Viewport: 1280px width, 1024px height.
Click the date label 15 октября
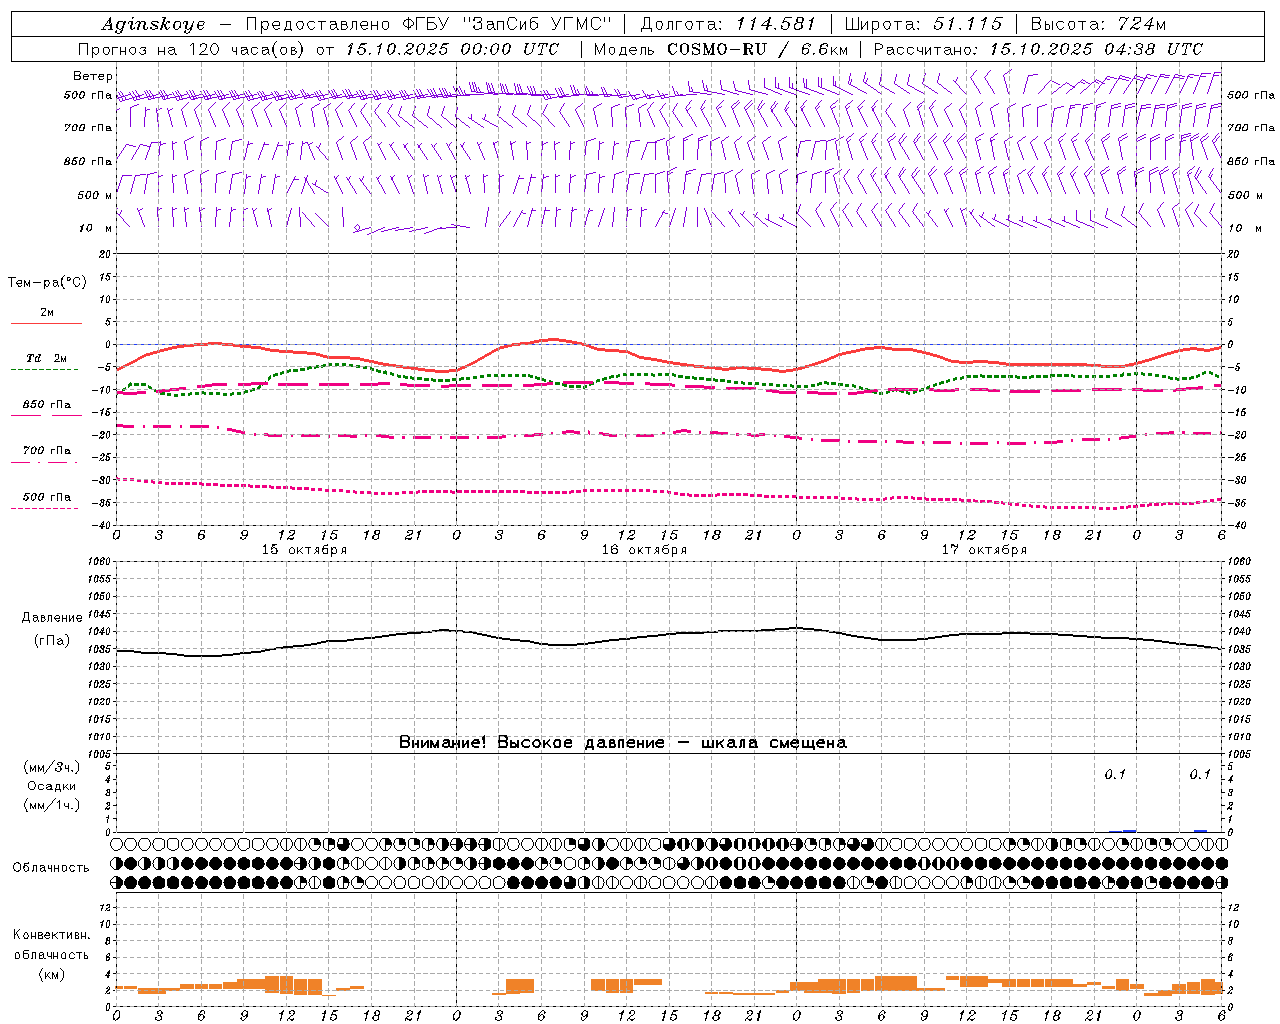[304, 550]
